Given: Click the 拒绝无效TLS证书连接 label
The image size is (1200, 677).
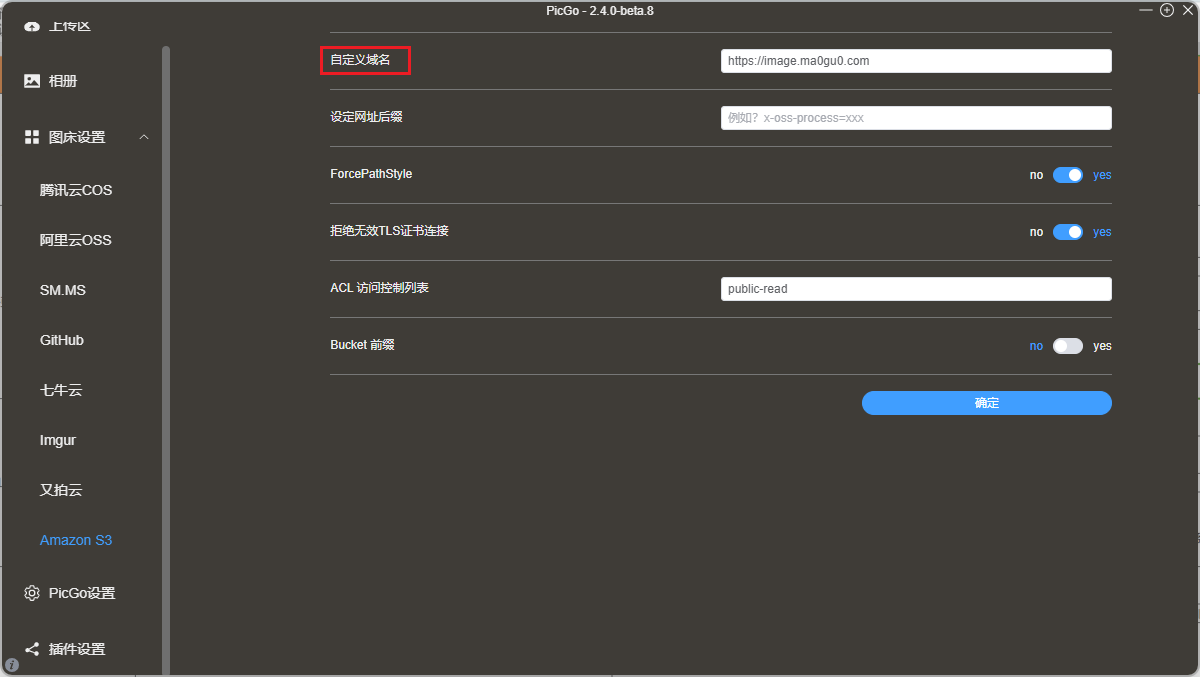Looking at the screenshot, I should (x=389, y=231).
